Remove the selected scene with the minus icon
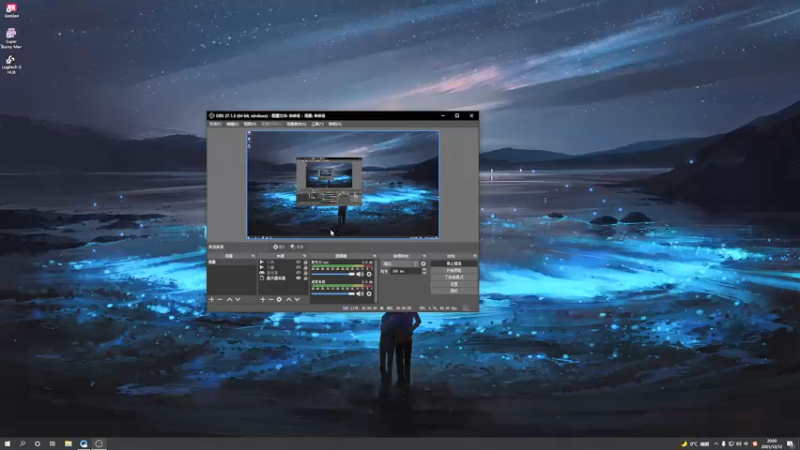This screenshot has height=450, width=800. tap(220, 299)
